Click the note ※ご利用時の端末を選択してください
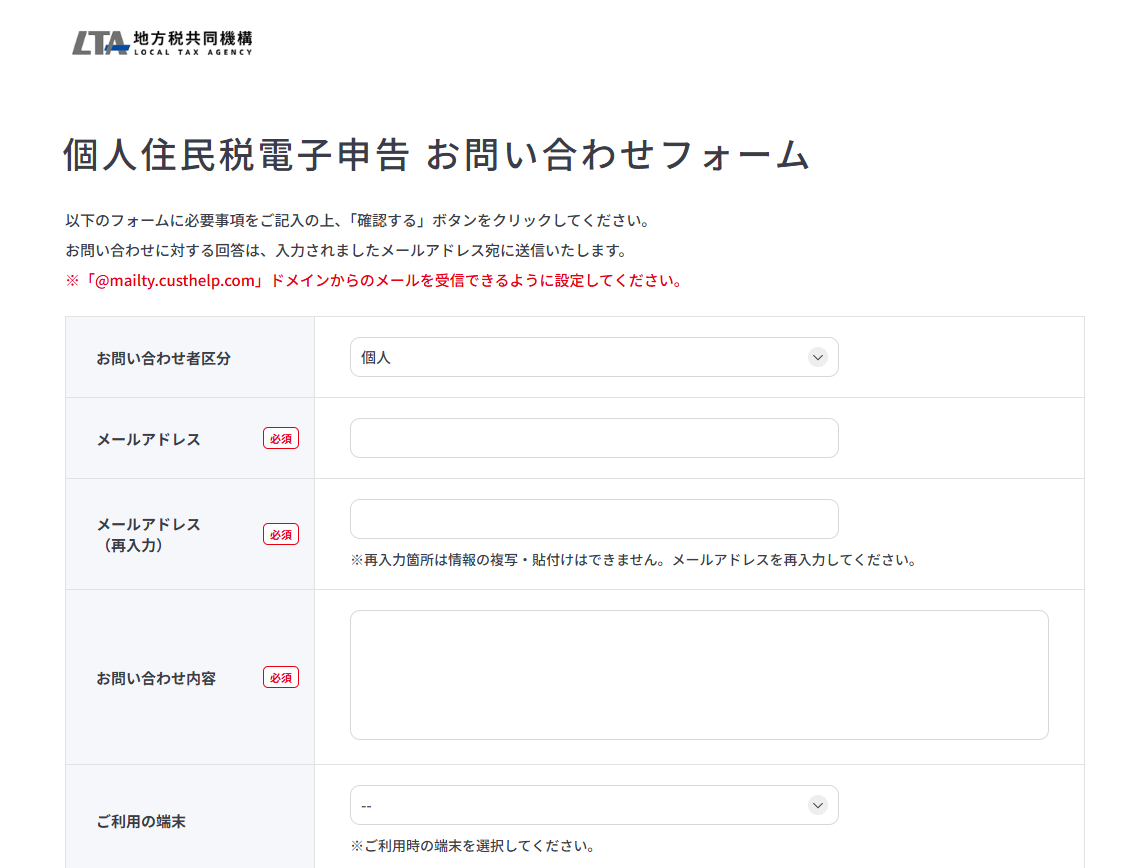The height and width of the screenshot is (868, 1127). click(x=473, y=846)
